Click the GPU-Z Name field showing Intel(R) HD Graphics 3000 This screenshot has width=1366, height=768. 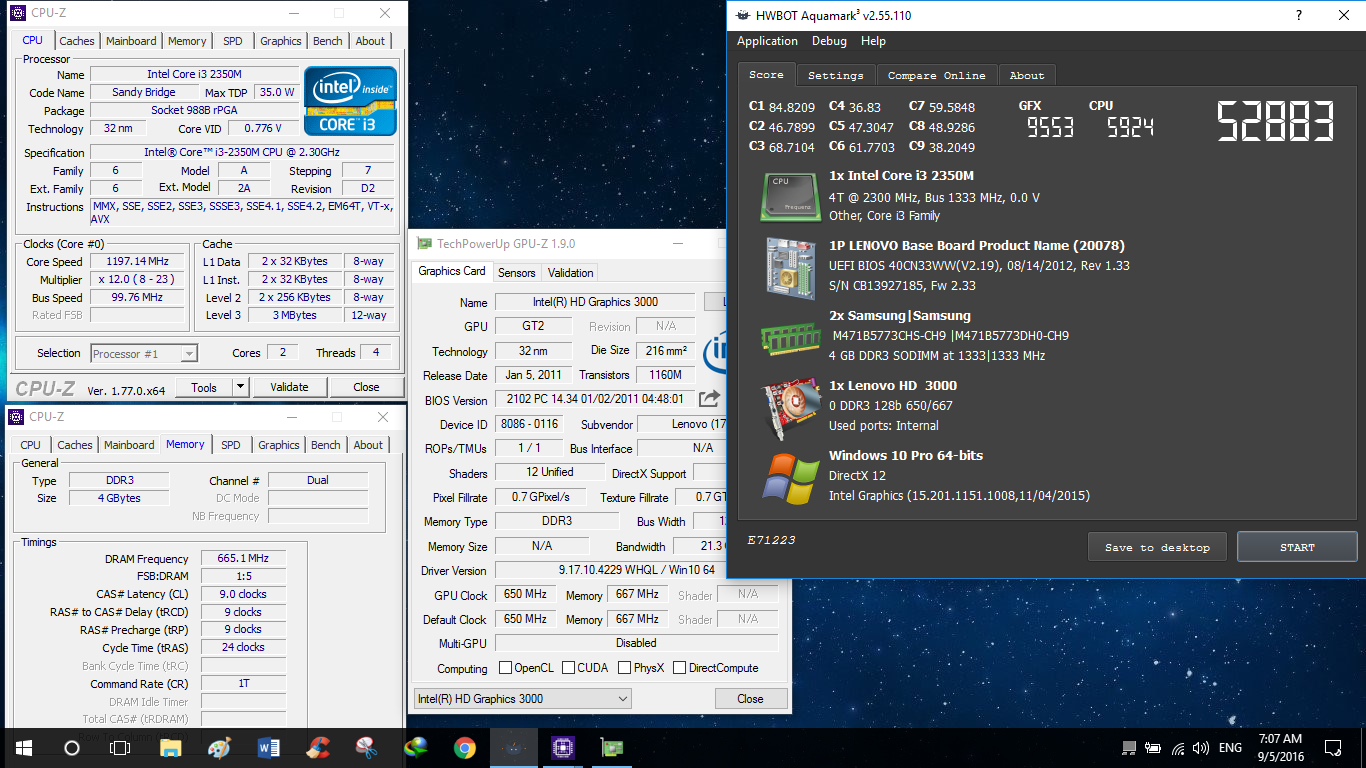point(597,302)
